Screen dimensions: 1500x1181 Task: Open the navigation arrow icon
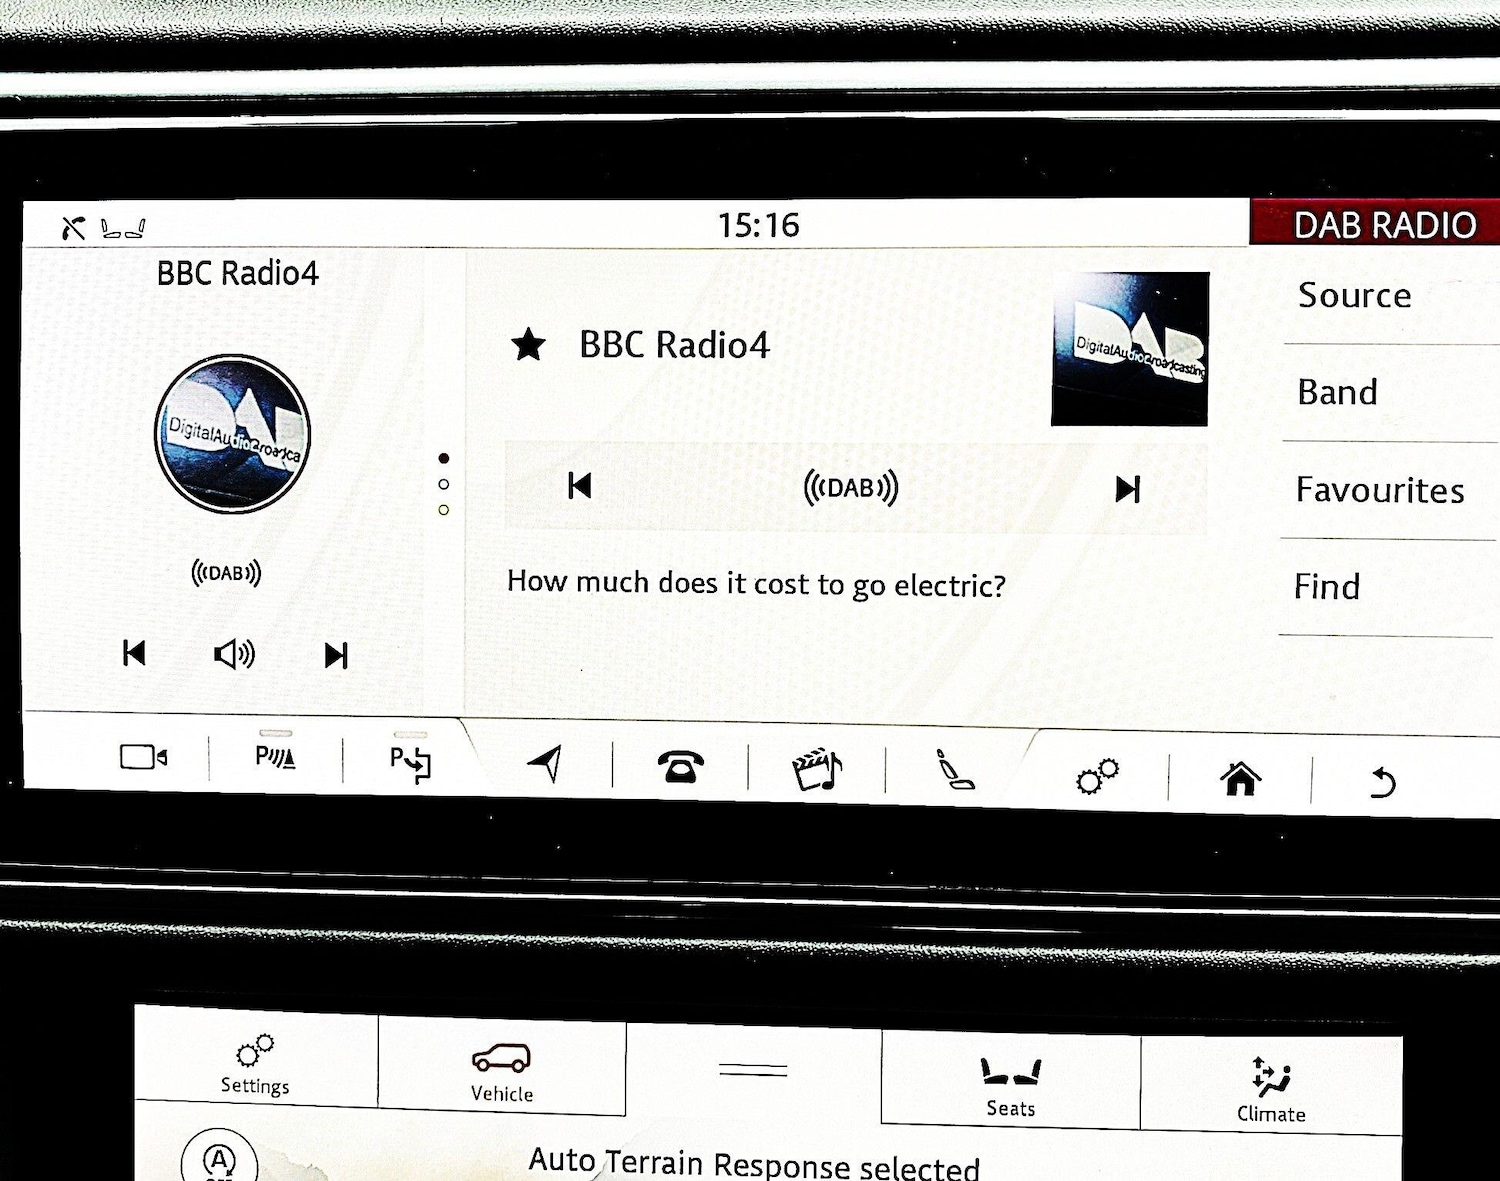(x=546, y=765)
